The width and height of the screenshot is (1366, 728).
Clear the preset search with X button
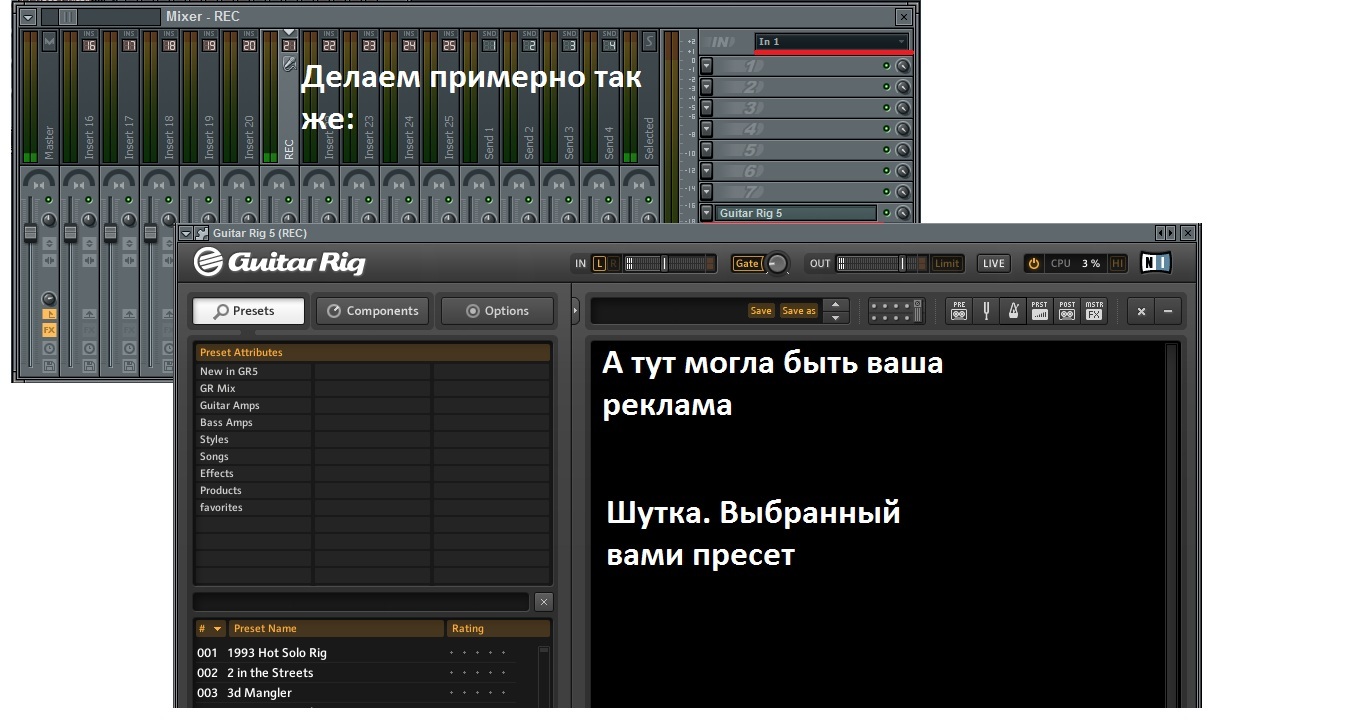[543, 602]
